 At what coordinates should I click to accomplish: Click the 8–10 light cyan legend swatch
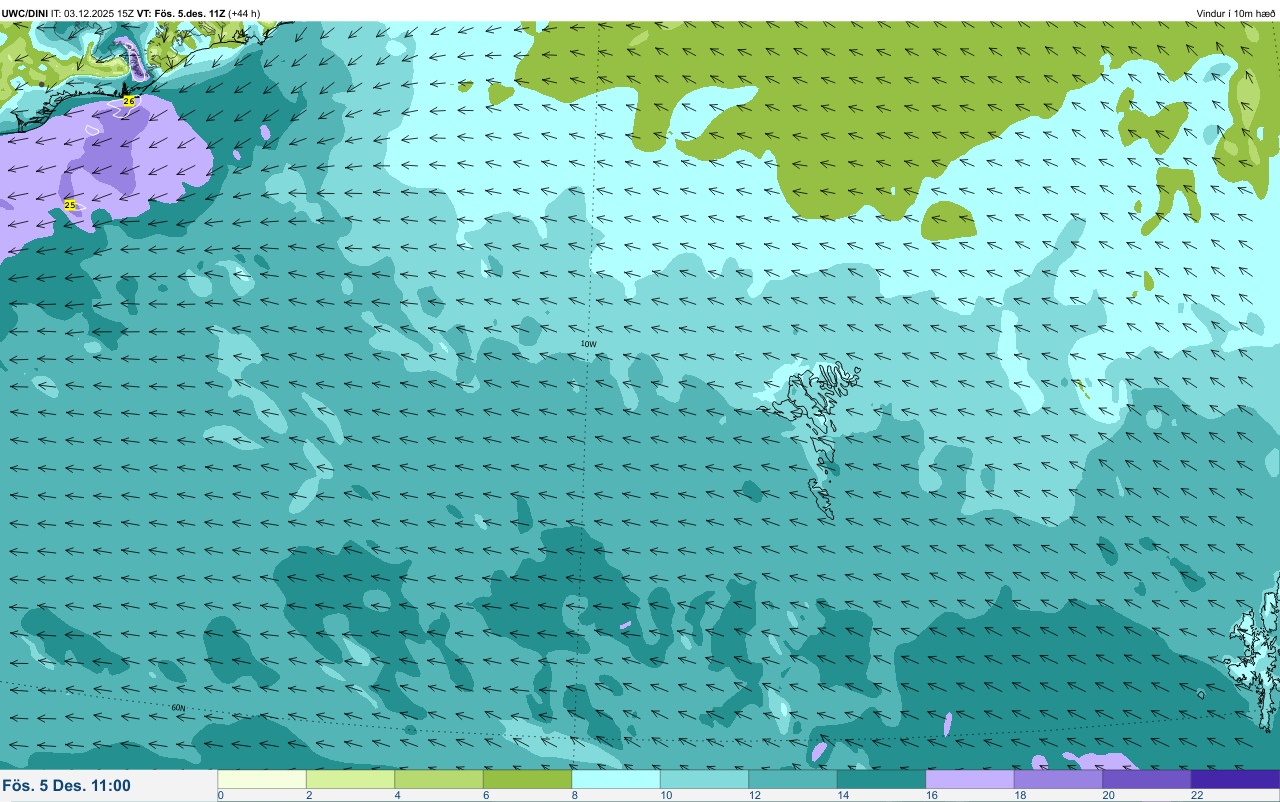[x=616, y=779]
